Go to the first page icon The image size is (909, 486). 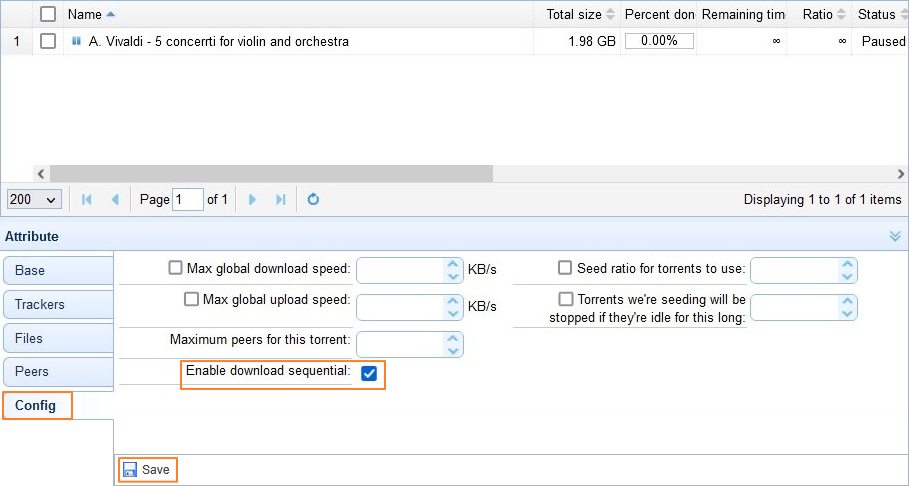tap(87, 200)
